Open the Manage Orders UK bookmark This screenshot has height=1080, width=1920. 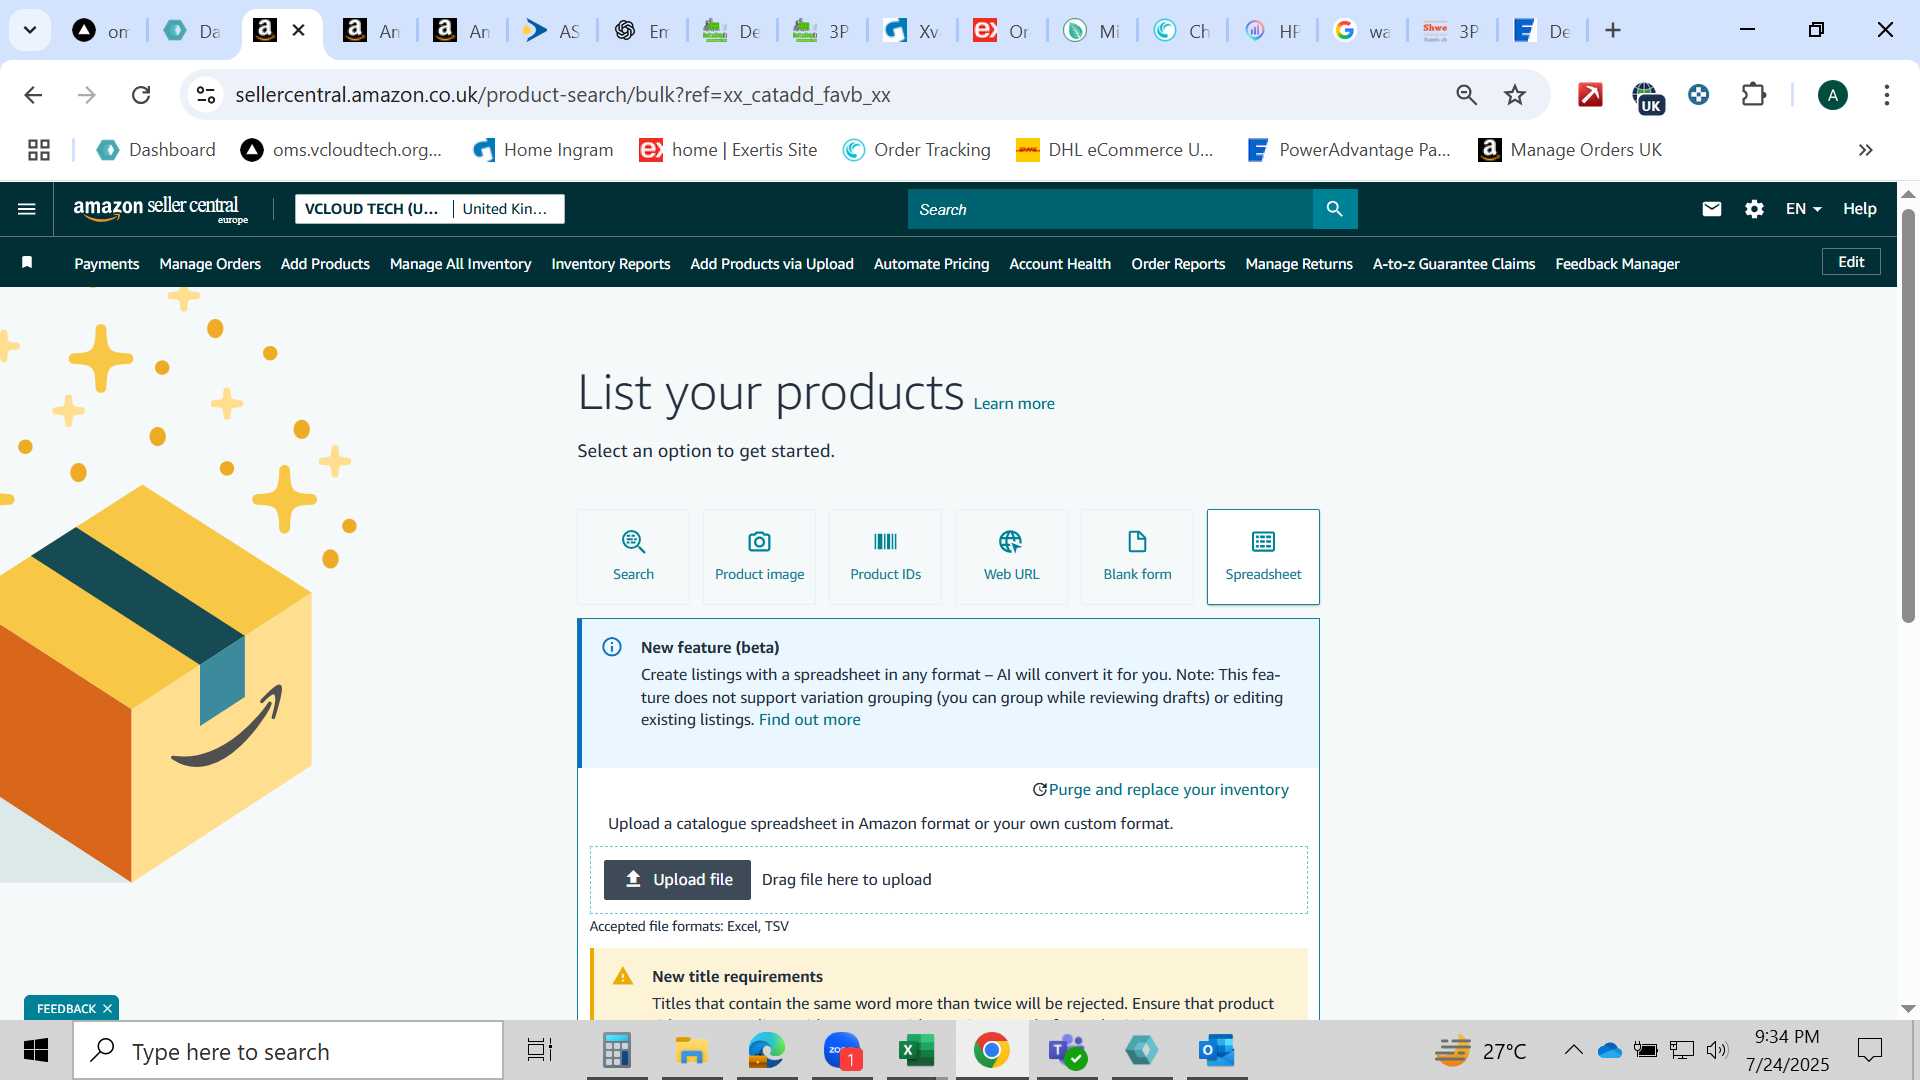point(1570,150)
